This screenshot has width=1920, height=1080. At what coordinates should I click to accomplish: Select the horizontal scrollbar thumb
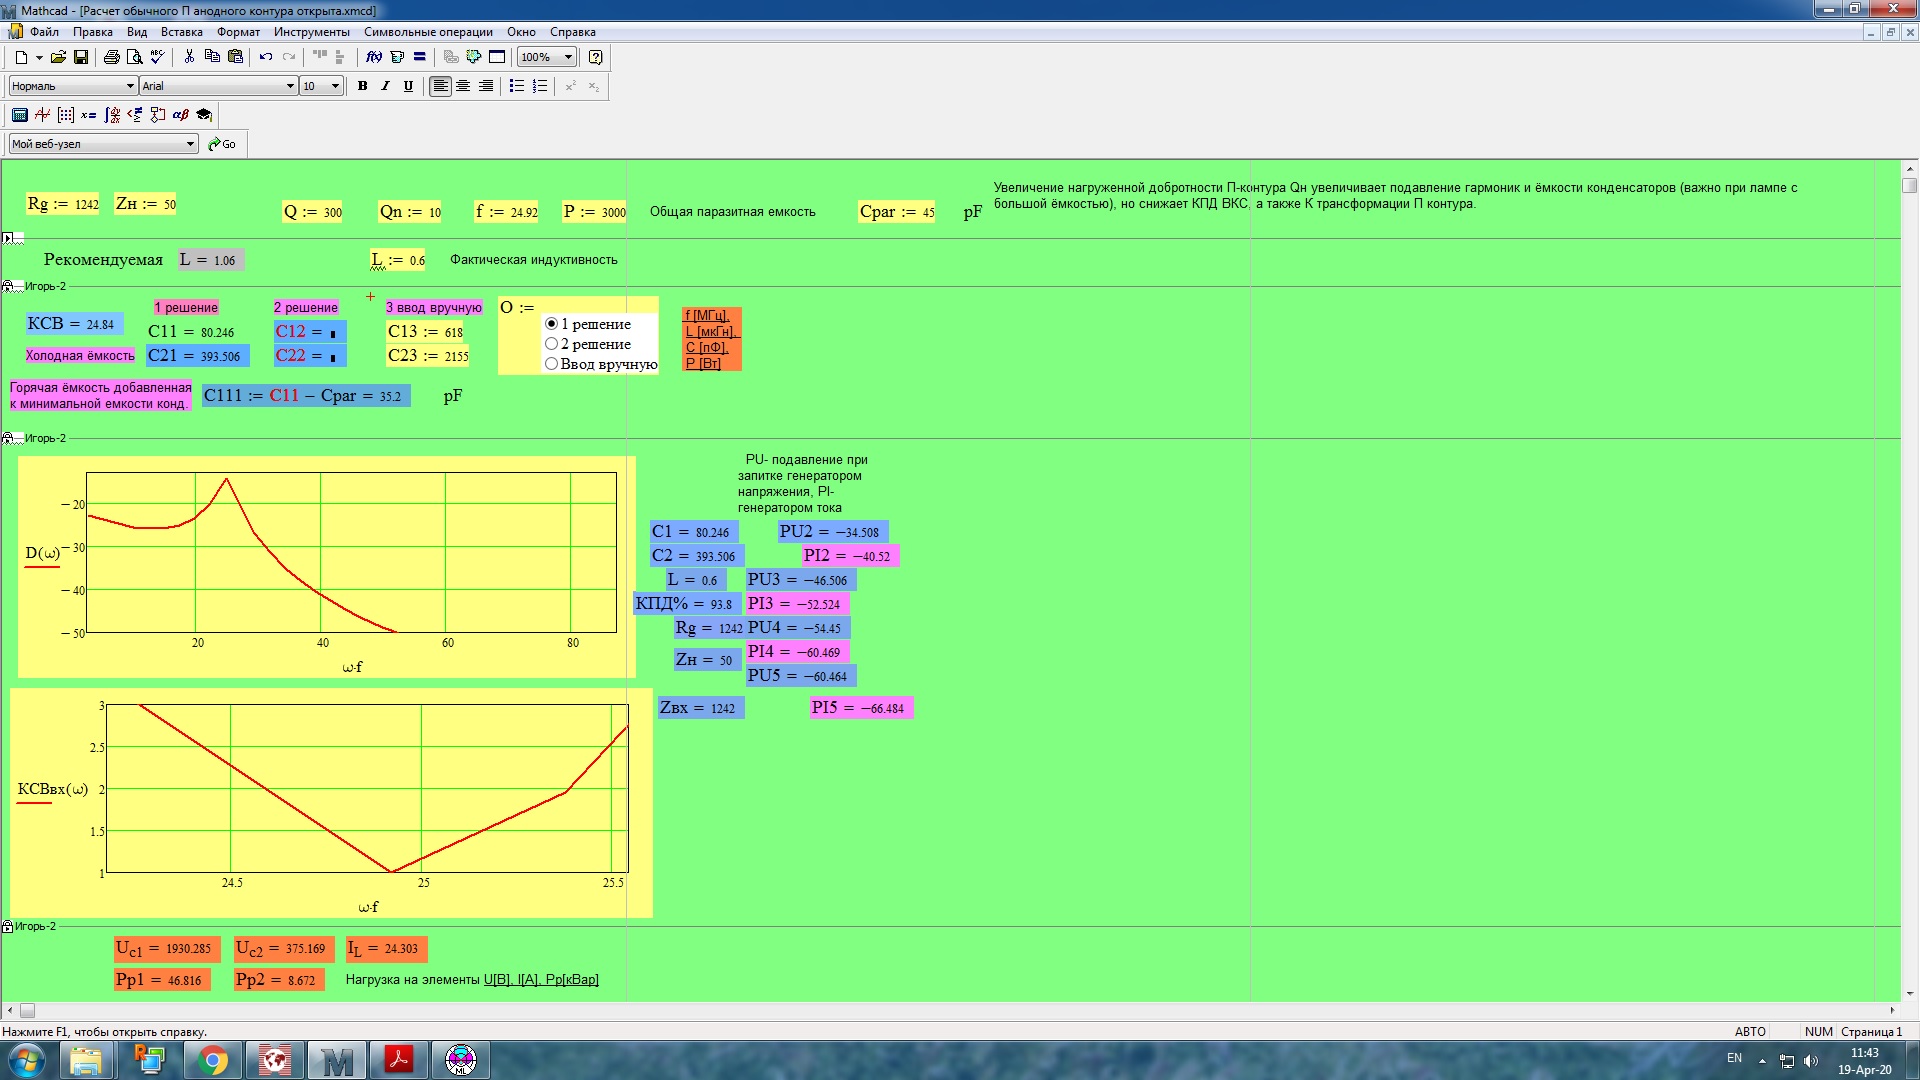click(27, 1011)
